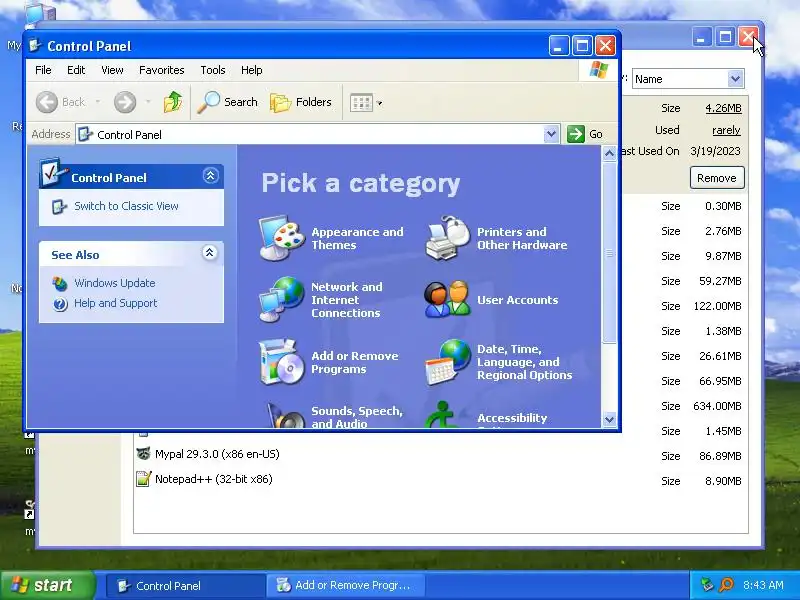Expand the Address bar dropdown
The image size is (800, 600).
(551, 134)
